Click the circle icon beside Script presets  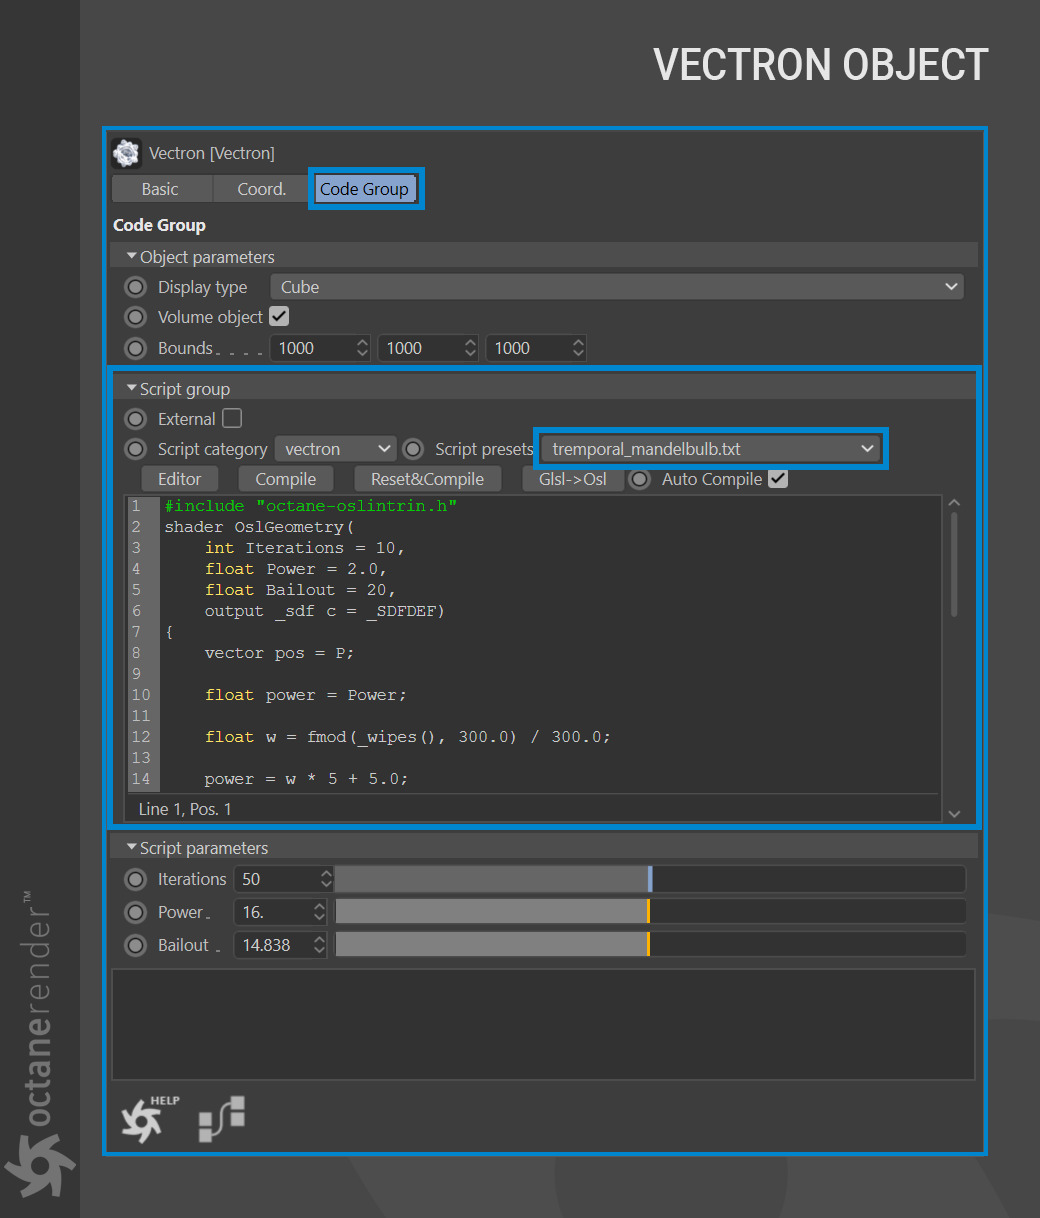click(413, 449)
